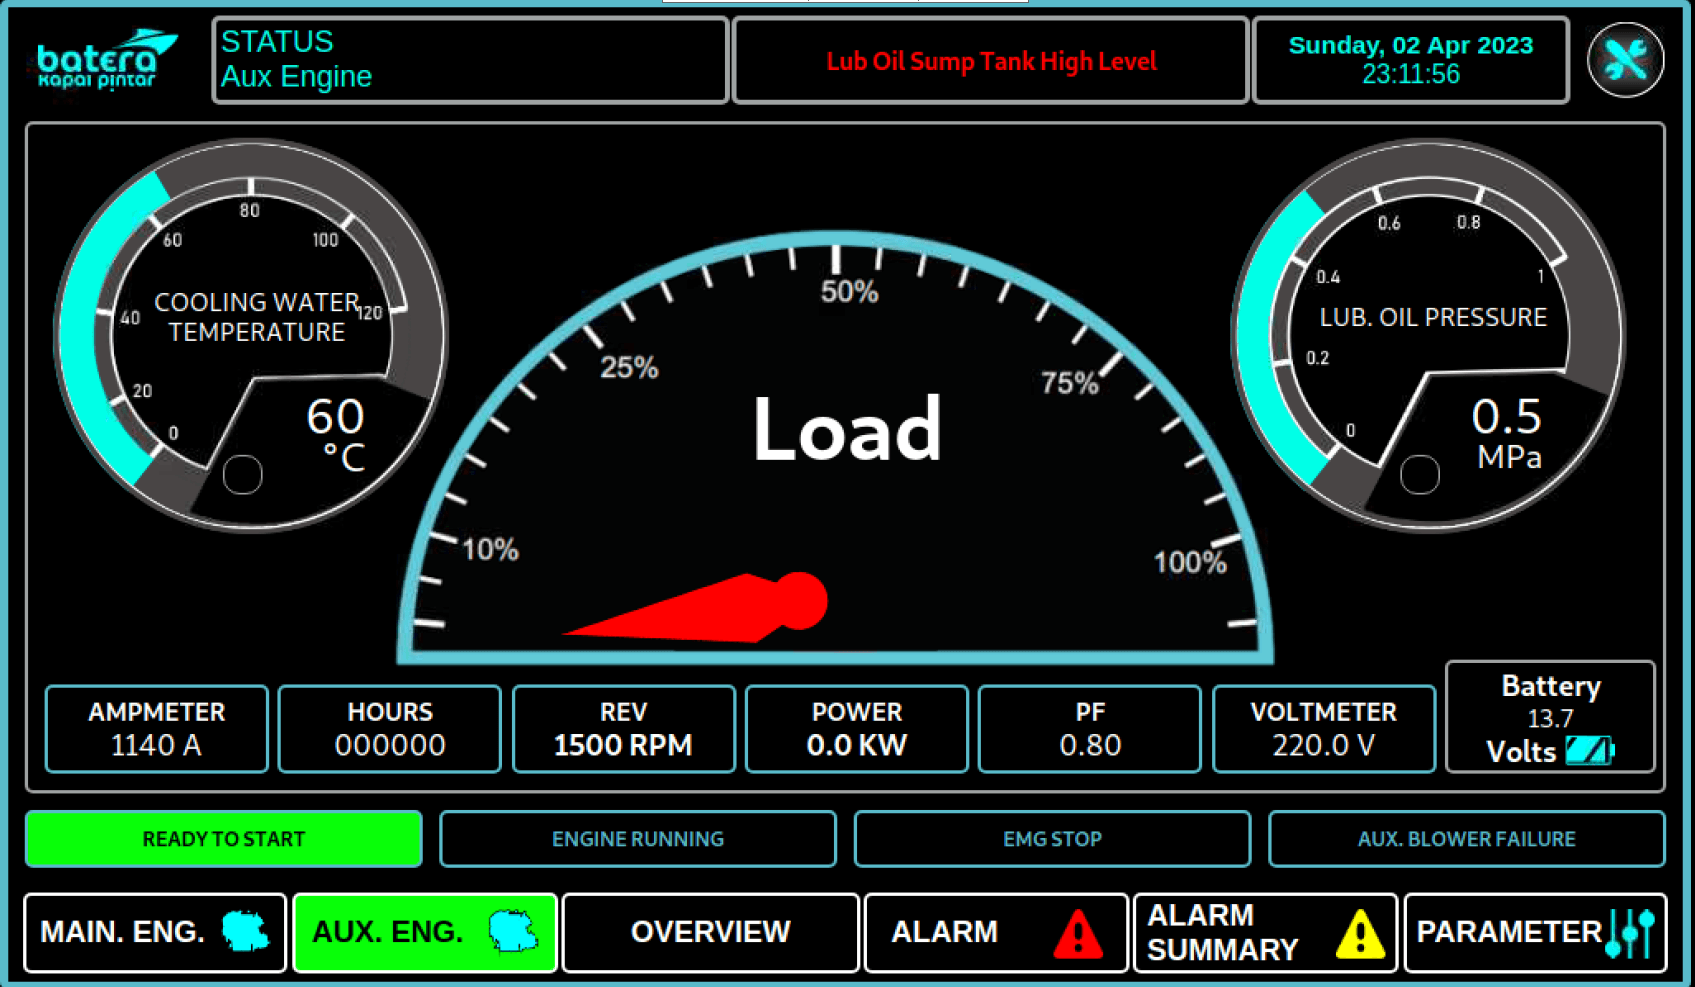Click the red alarm warning triangle icon
Screen dimensions: 1695x987
1077,933
